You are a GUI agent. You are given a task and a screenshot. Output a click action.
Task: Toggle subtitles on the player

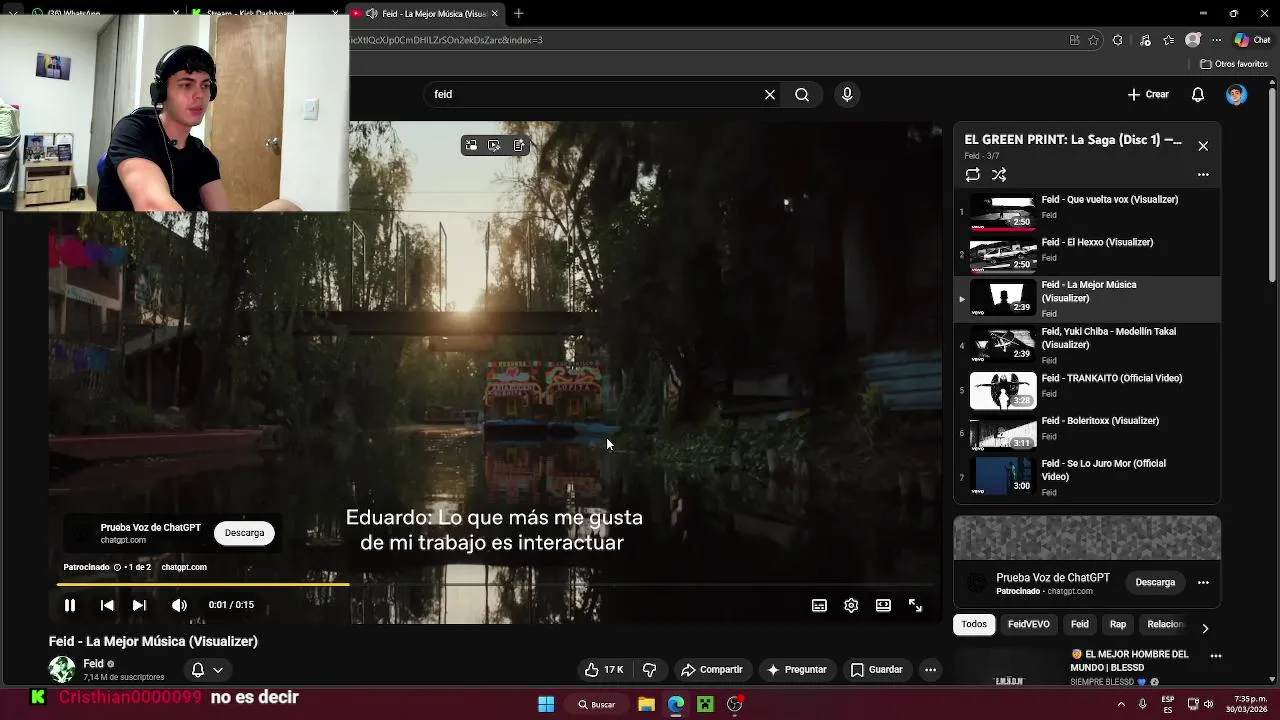point(819,605)
